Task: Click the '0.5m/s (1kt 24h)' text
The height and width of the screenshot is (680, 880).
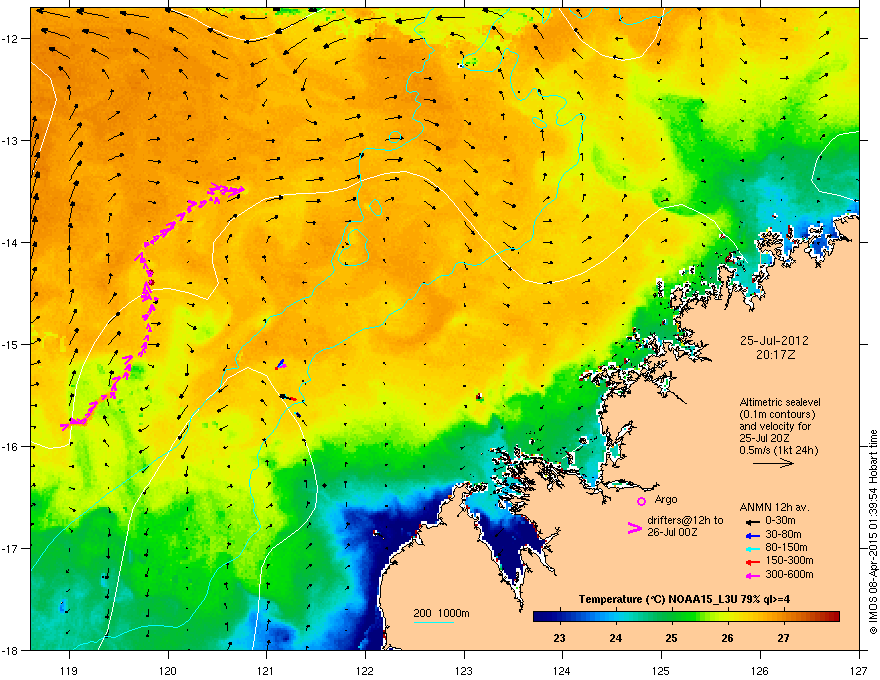Action: point(778,450)
